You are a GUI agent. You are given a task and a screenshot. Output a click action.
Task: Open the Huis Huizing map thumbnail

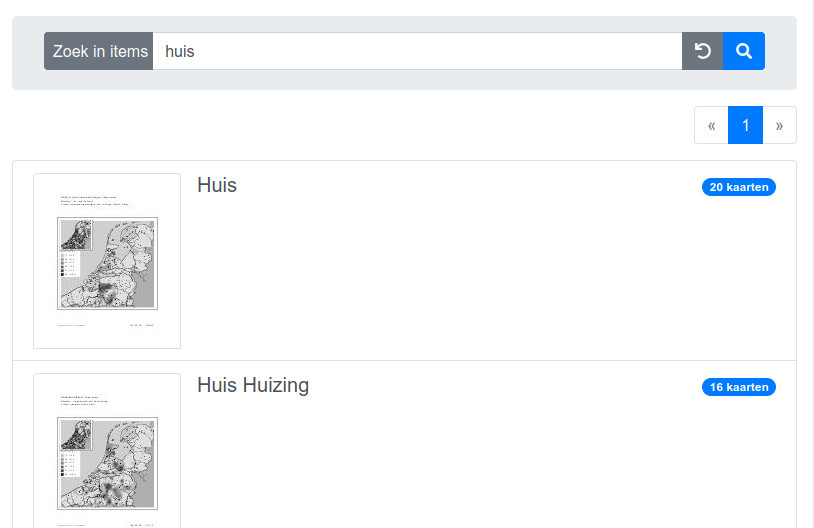coord(107,451)
